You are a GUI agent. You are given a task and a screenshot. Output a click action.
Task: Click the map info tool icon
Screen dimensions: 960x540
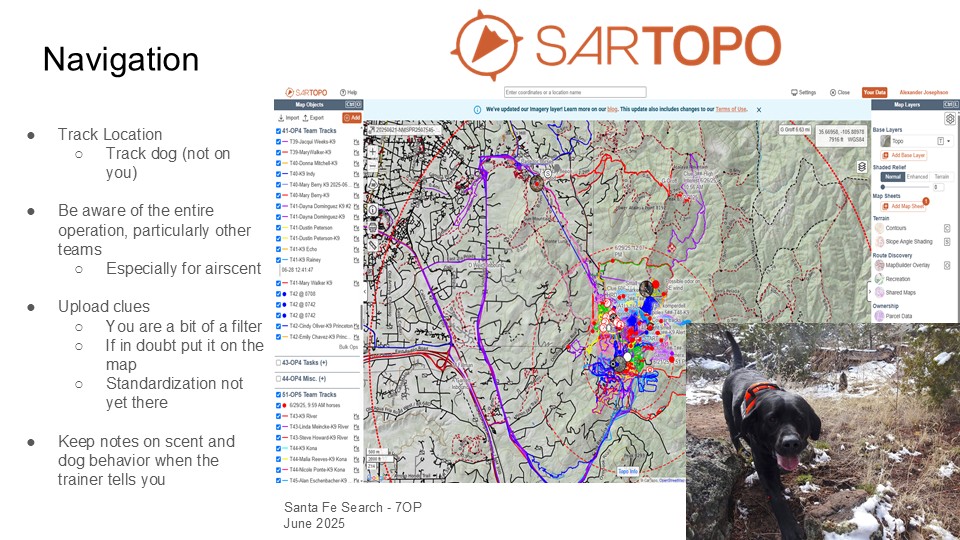coord(372,209)
